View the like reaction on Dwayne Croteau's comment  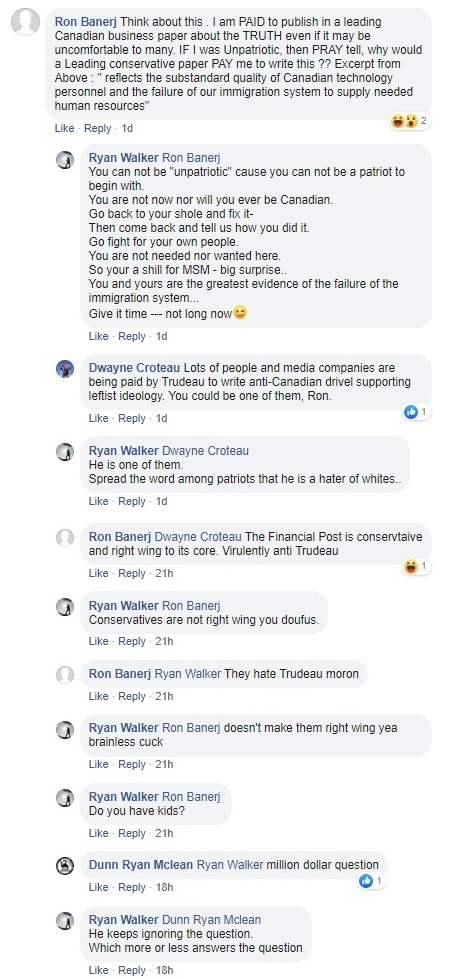click(x=417, y=412)
